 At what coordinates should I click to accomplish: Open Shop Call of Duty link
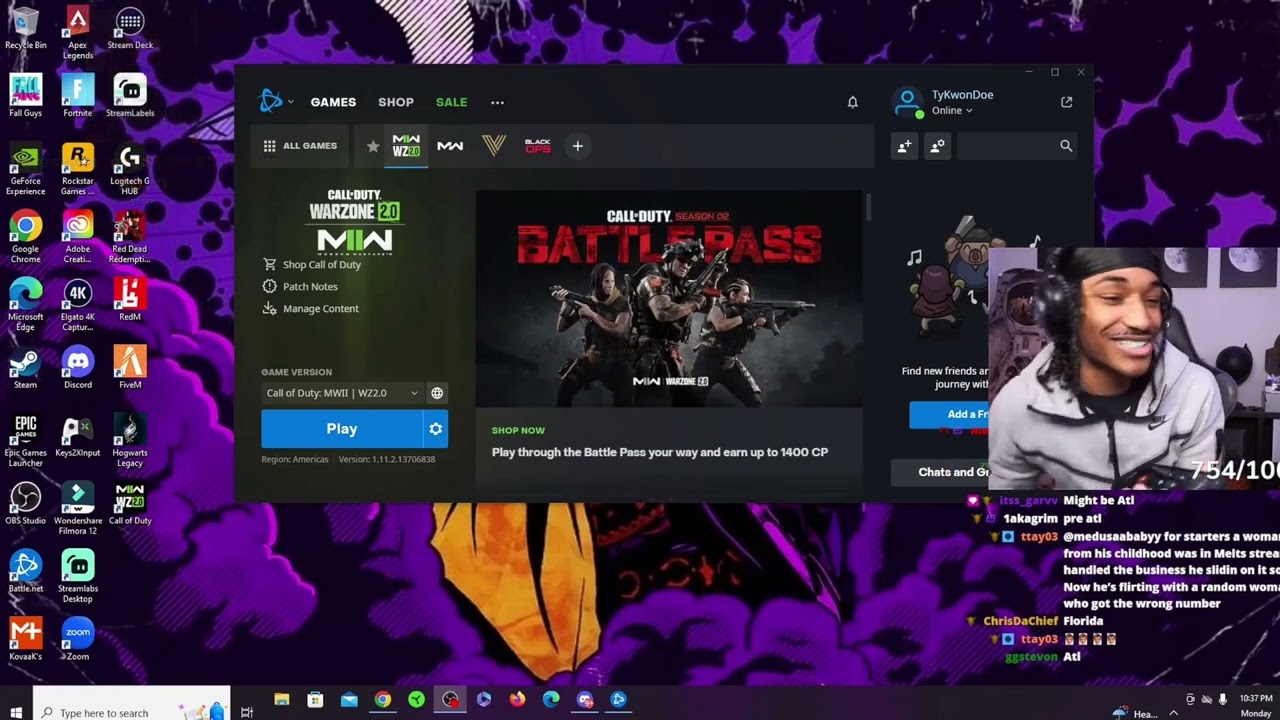[311, 264]
